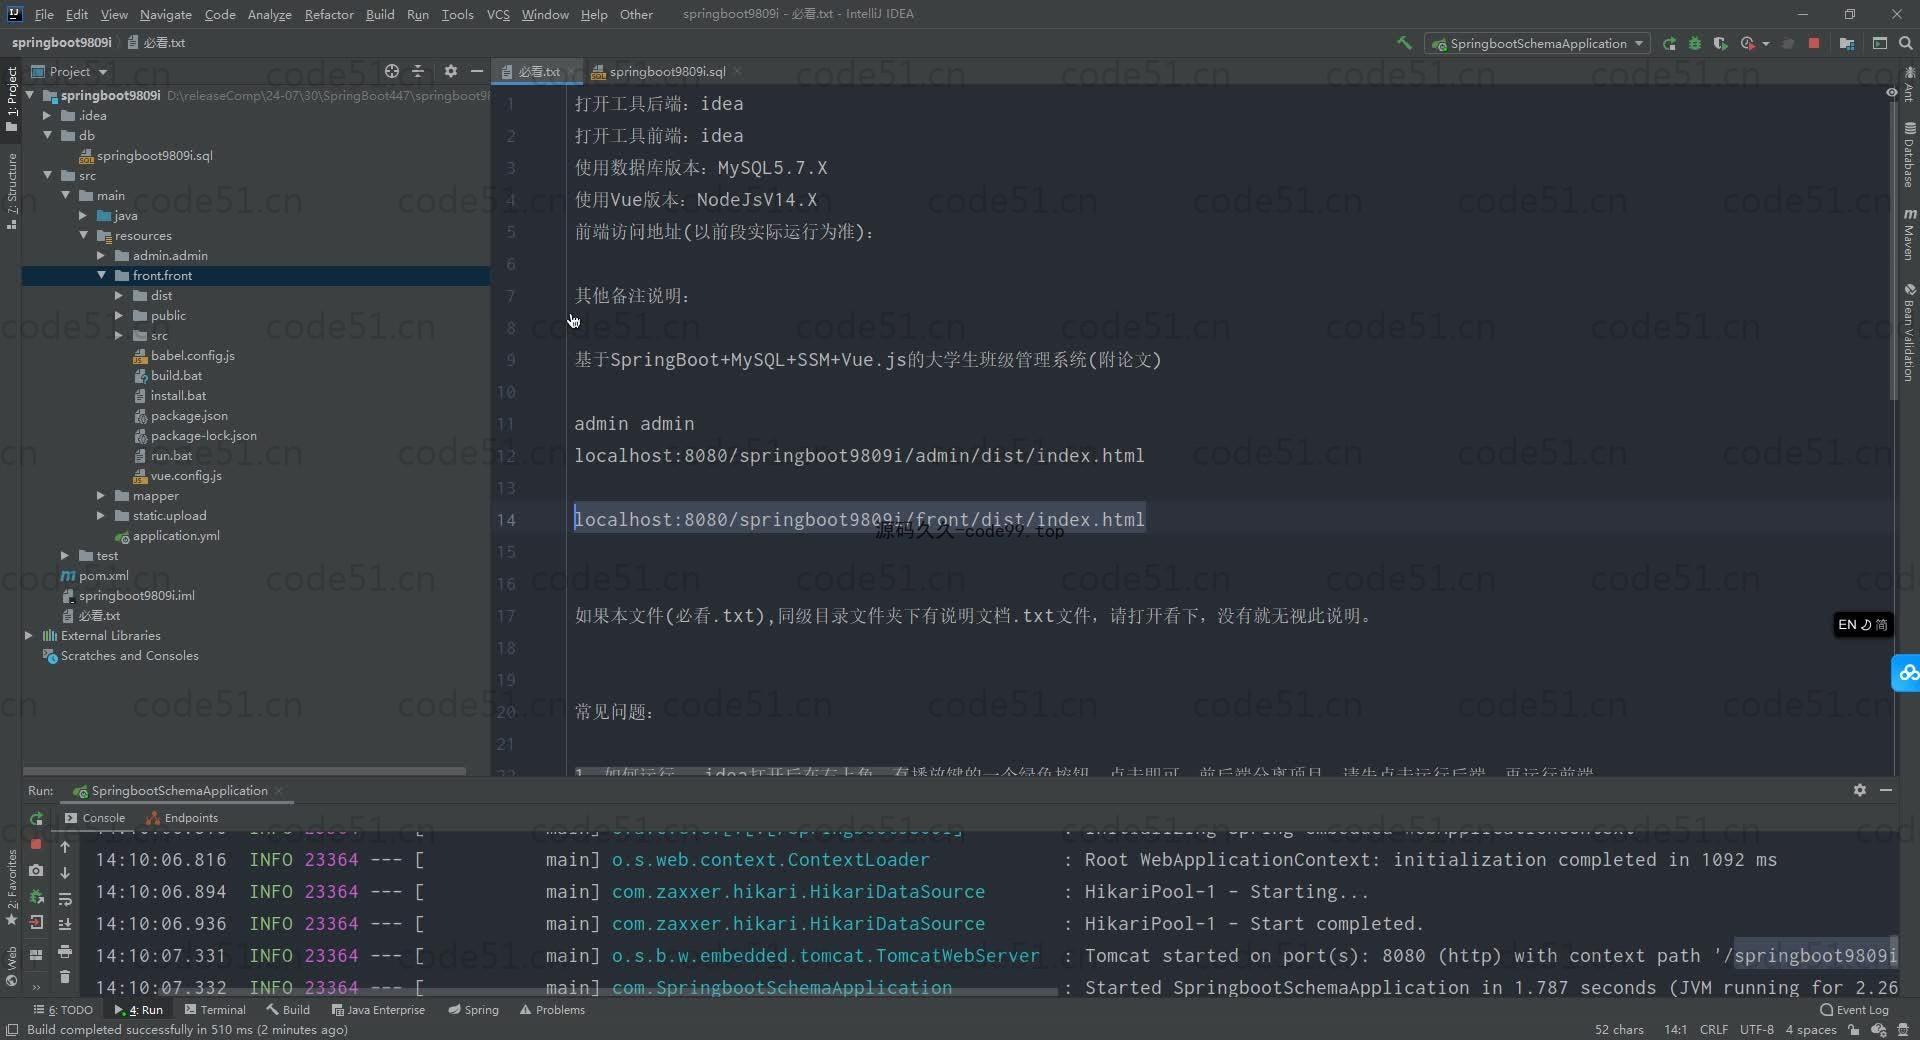Viewport: 1920px width, 1040px height.
Task: Jump up the stack trace with the up arrow
Action: pos(65,847)
